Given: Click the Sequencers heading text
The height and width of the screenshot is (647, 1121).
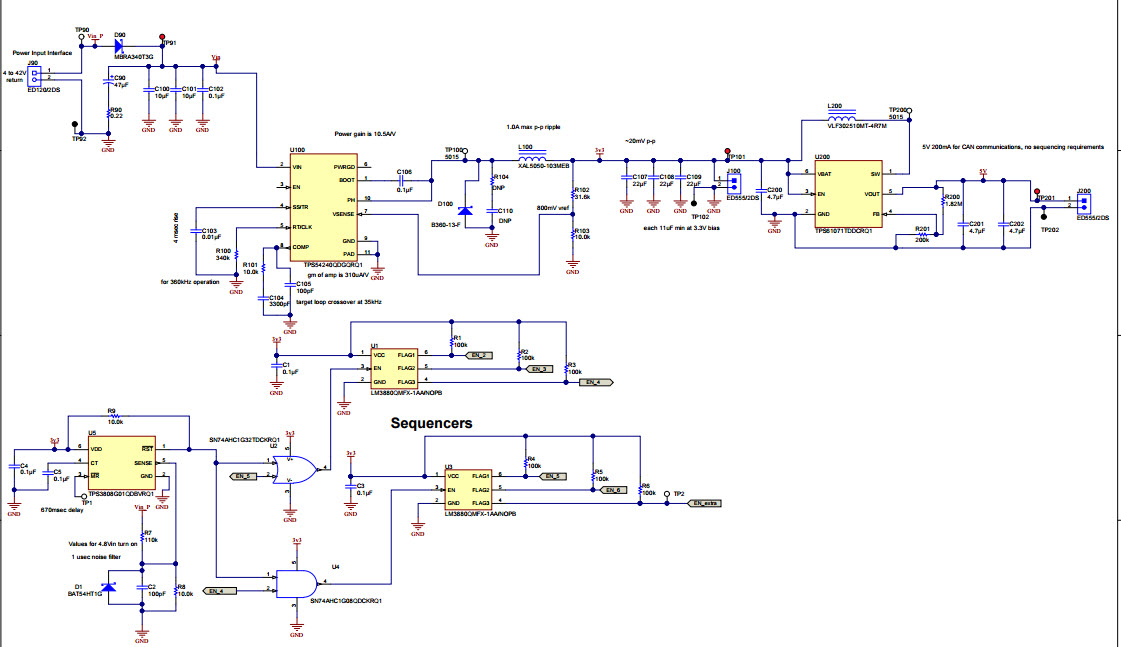Looking at the screenshot, I should (x=431, y=423).
